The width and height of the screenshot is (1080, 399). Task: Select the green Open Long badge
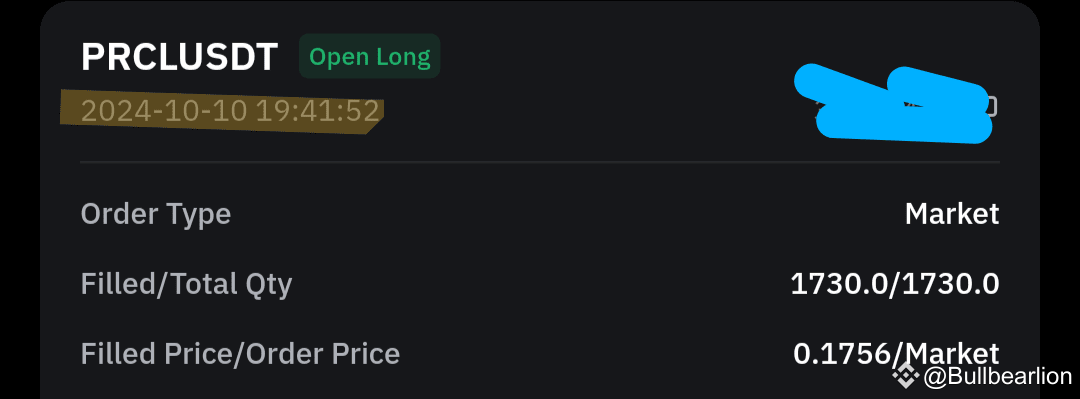point(370,56)
